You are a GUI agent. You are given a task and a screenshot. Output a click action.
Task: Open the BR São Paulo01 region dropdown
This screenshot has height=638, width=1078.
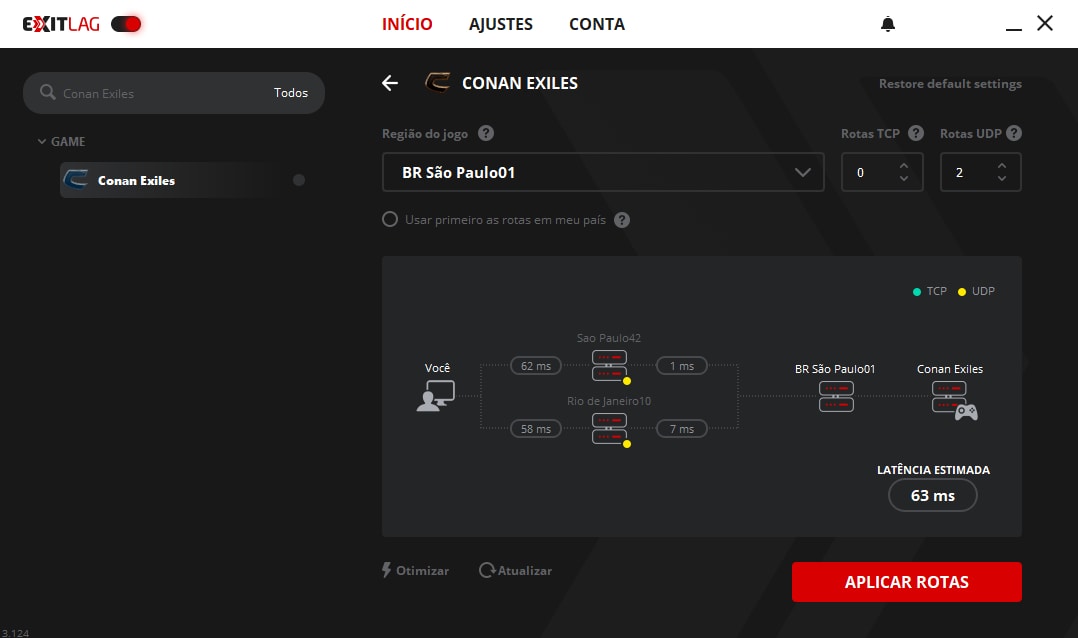(603, 172)
